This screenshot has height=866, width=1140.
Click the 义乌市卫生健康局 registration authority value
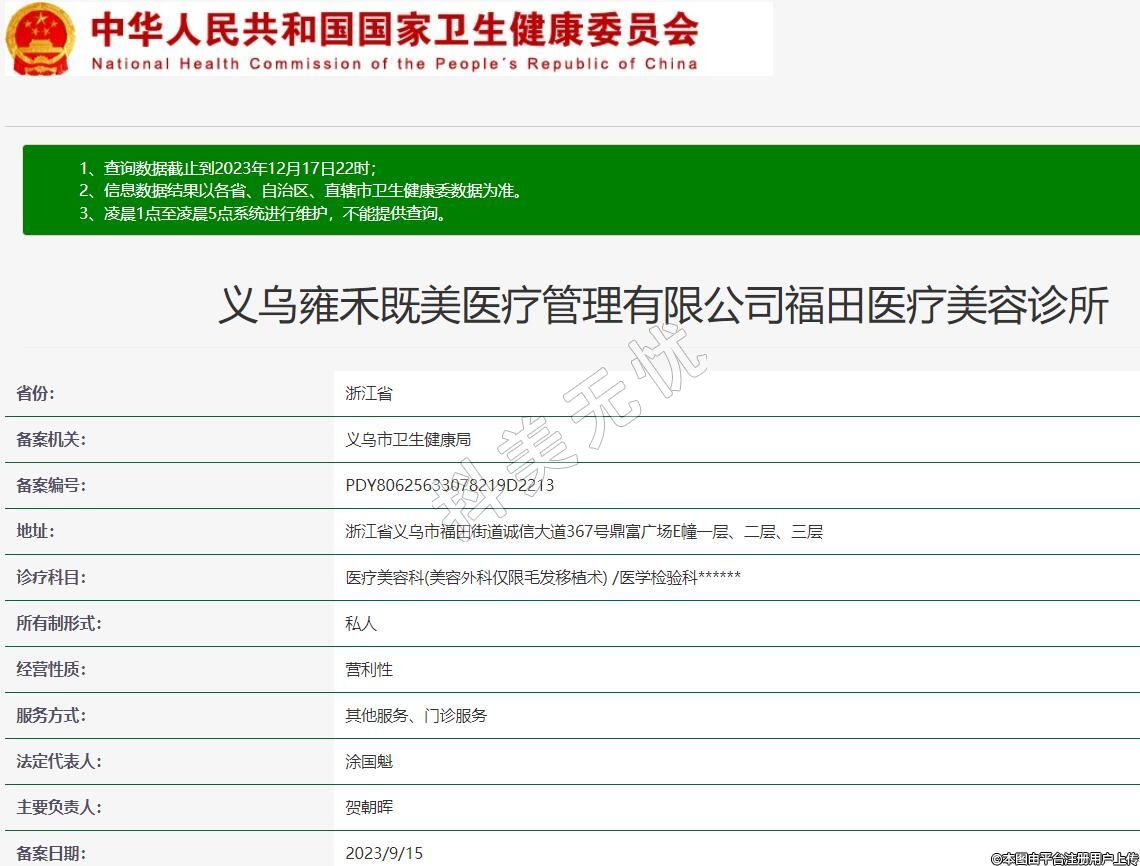point(408,439)
